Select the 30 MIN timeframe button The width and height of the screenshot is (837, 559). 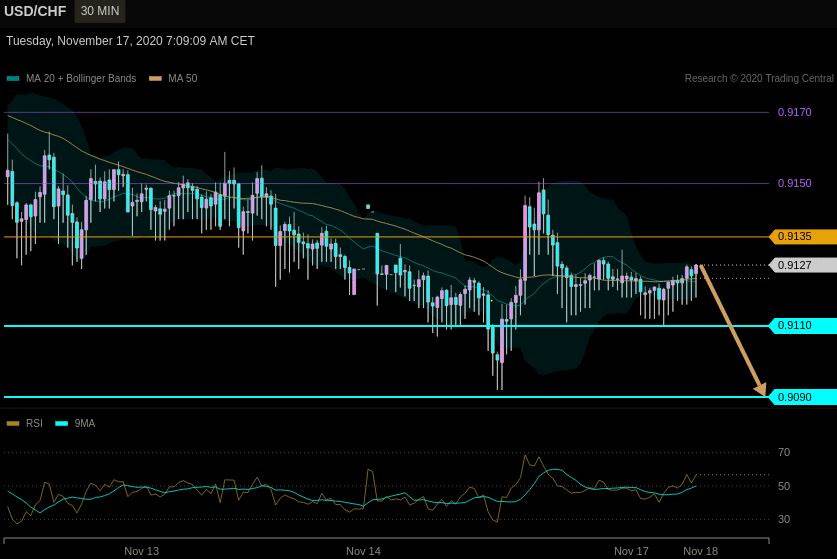100,11
